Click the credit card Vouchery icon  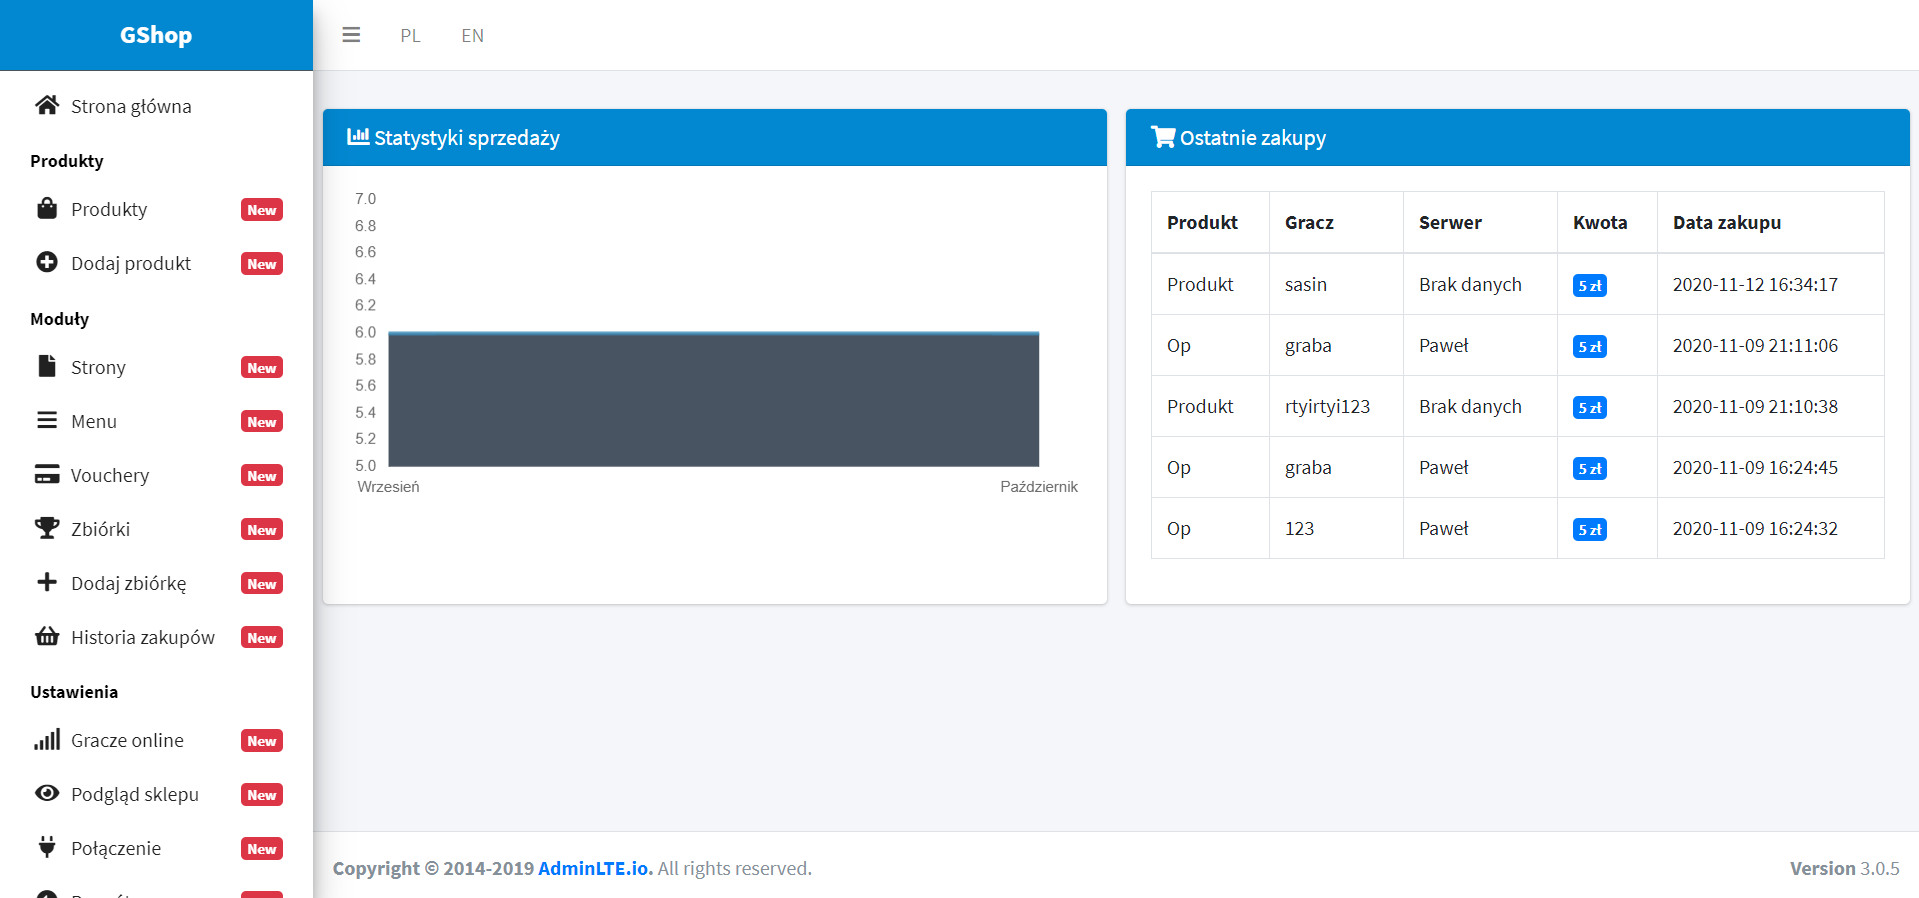[47, 474]
